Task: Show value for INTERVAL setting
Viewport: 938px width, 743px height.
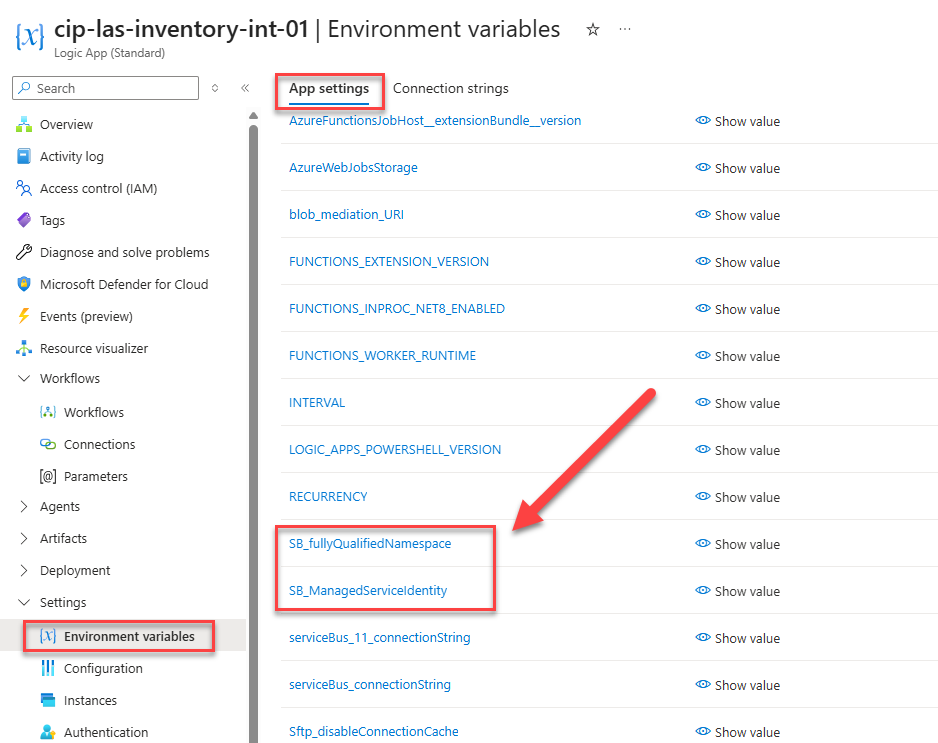Action: click(737, 403)
